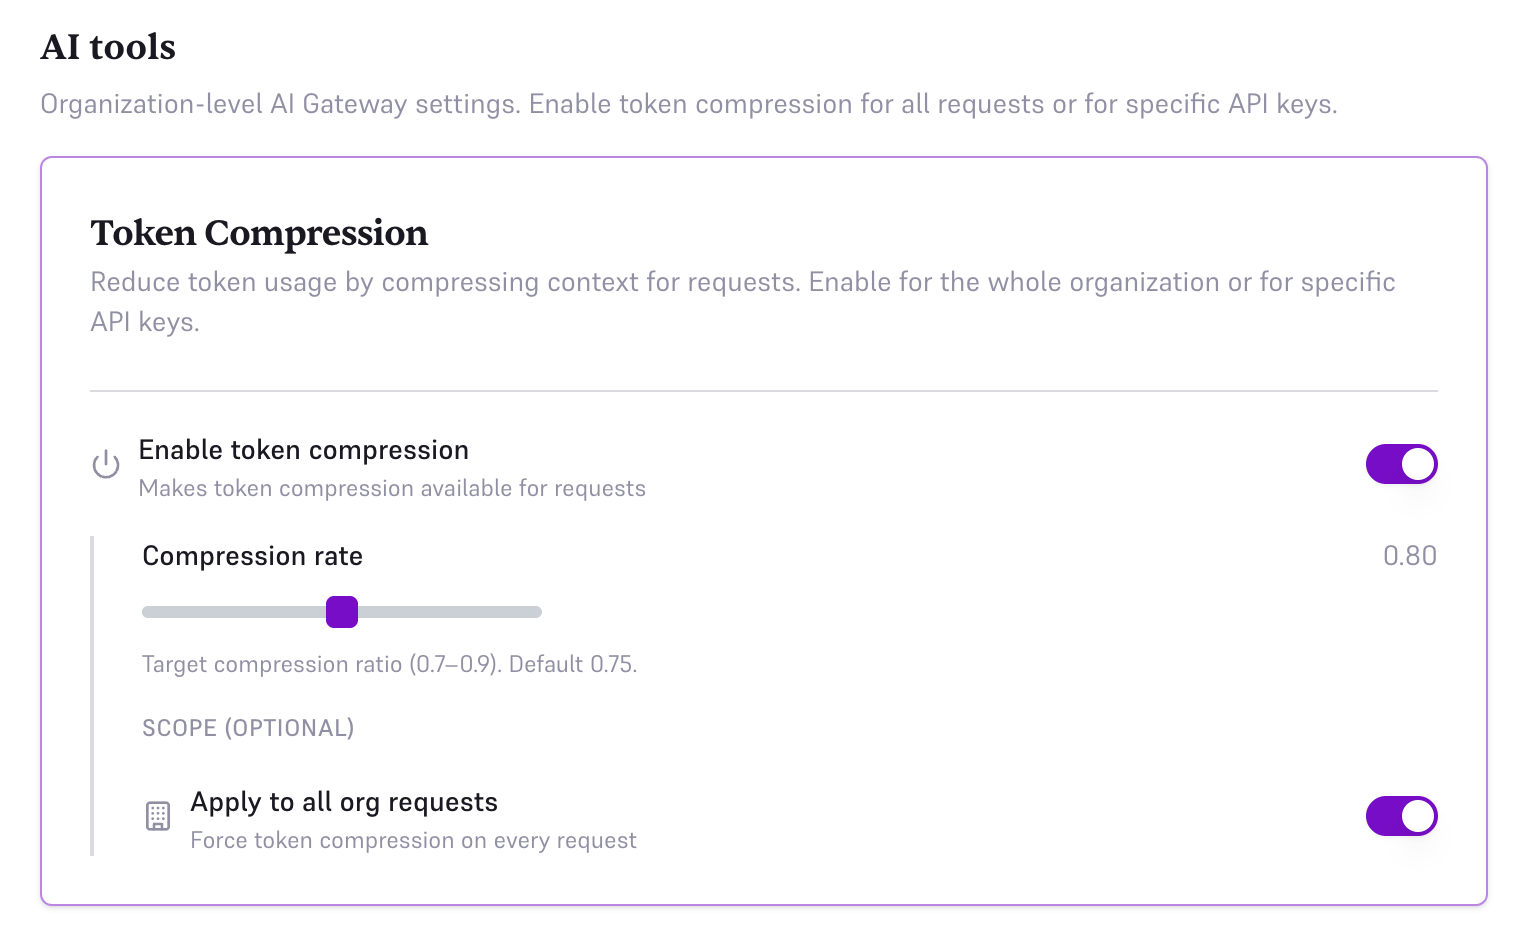
Task: Click the text Makes token compression available for requests
Action: 392,488
